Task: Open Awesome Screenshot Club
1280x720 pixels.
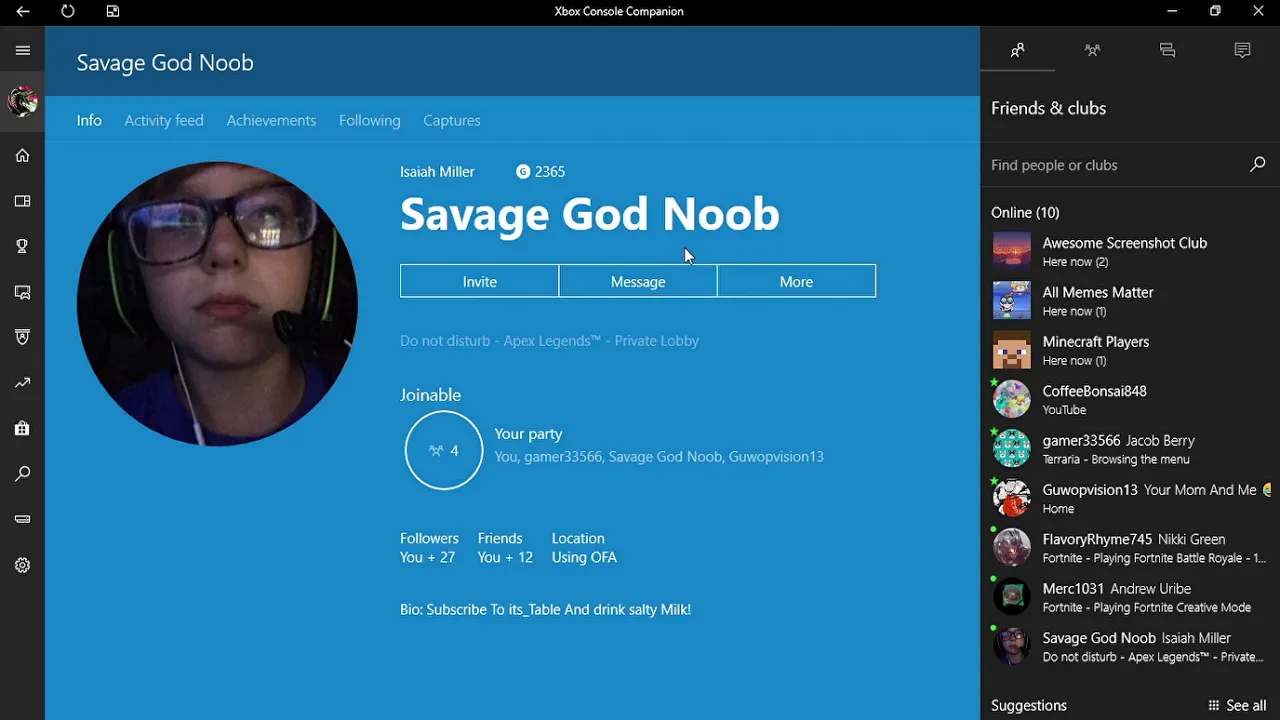Action: pos(1130,251)
